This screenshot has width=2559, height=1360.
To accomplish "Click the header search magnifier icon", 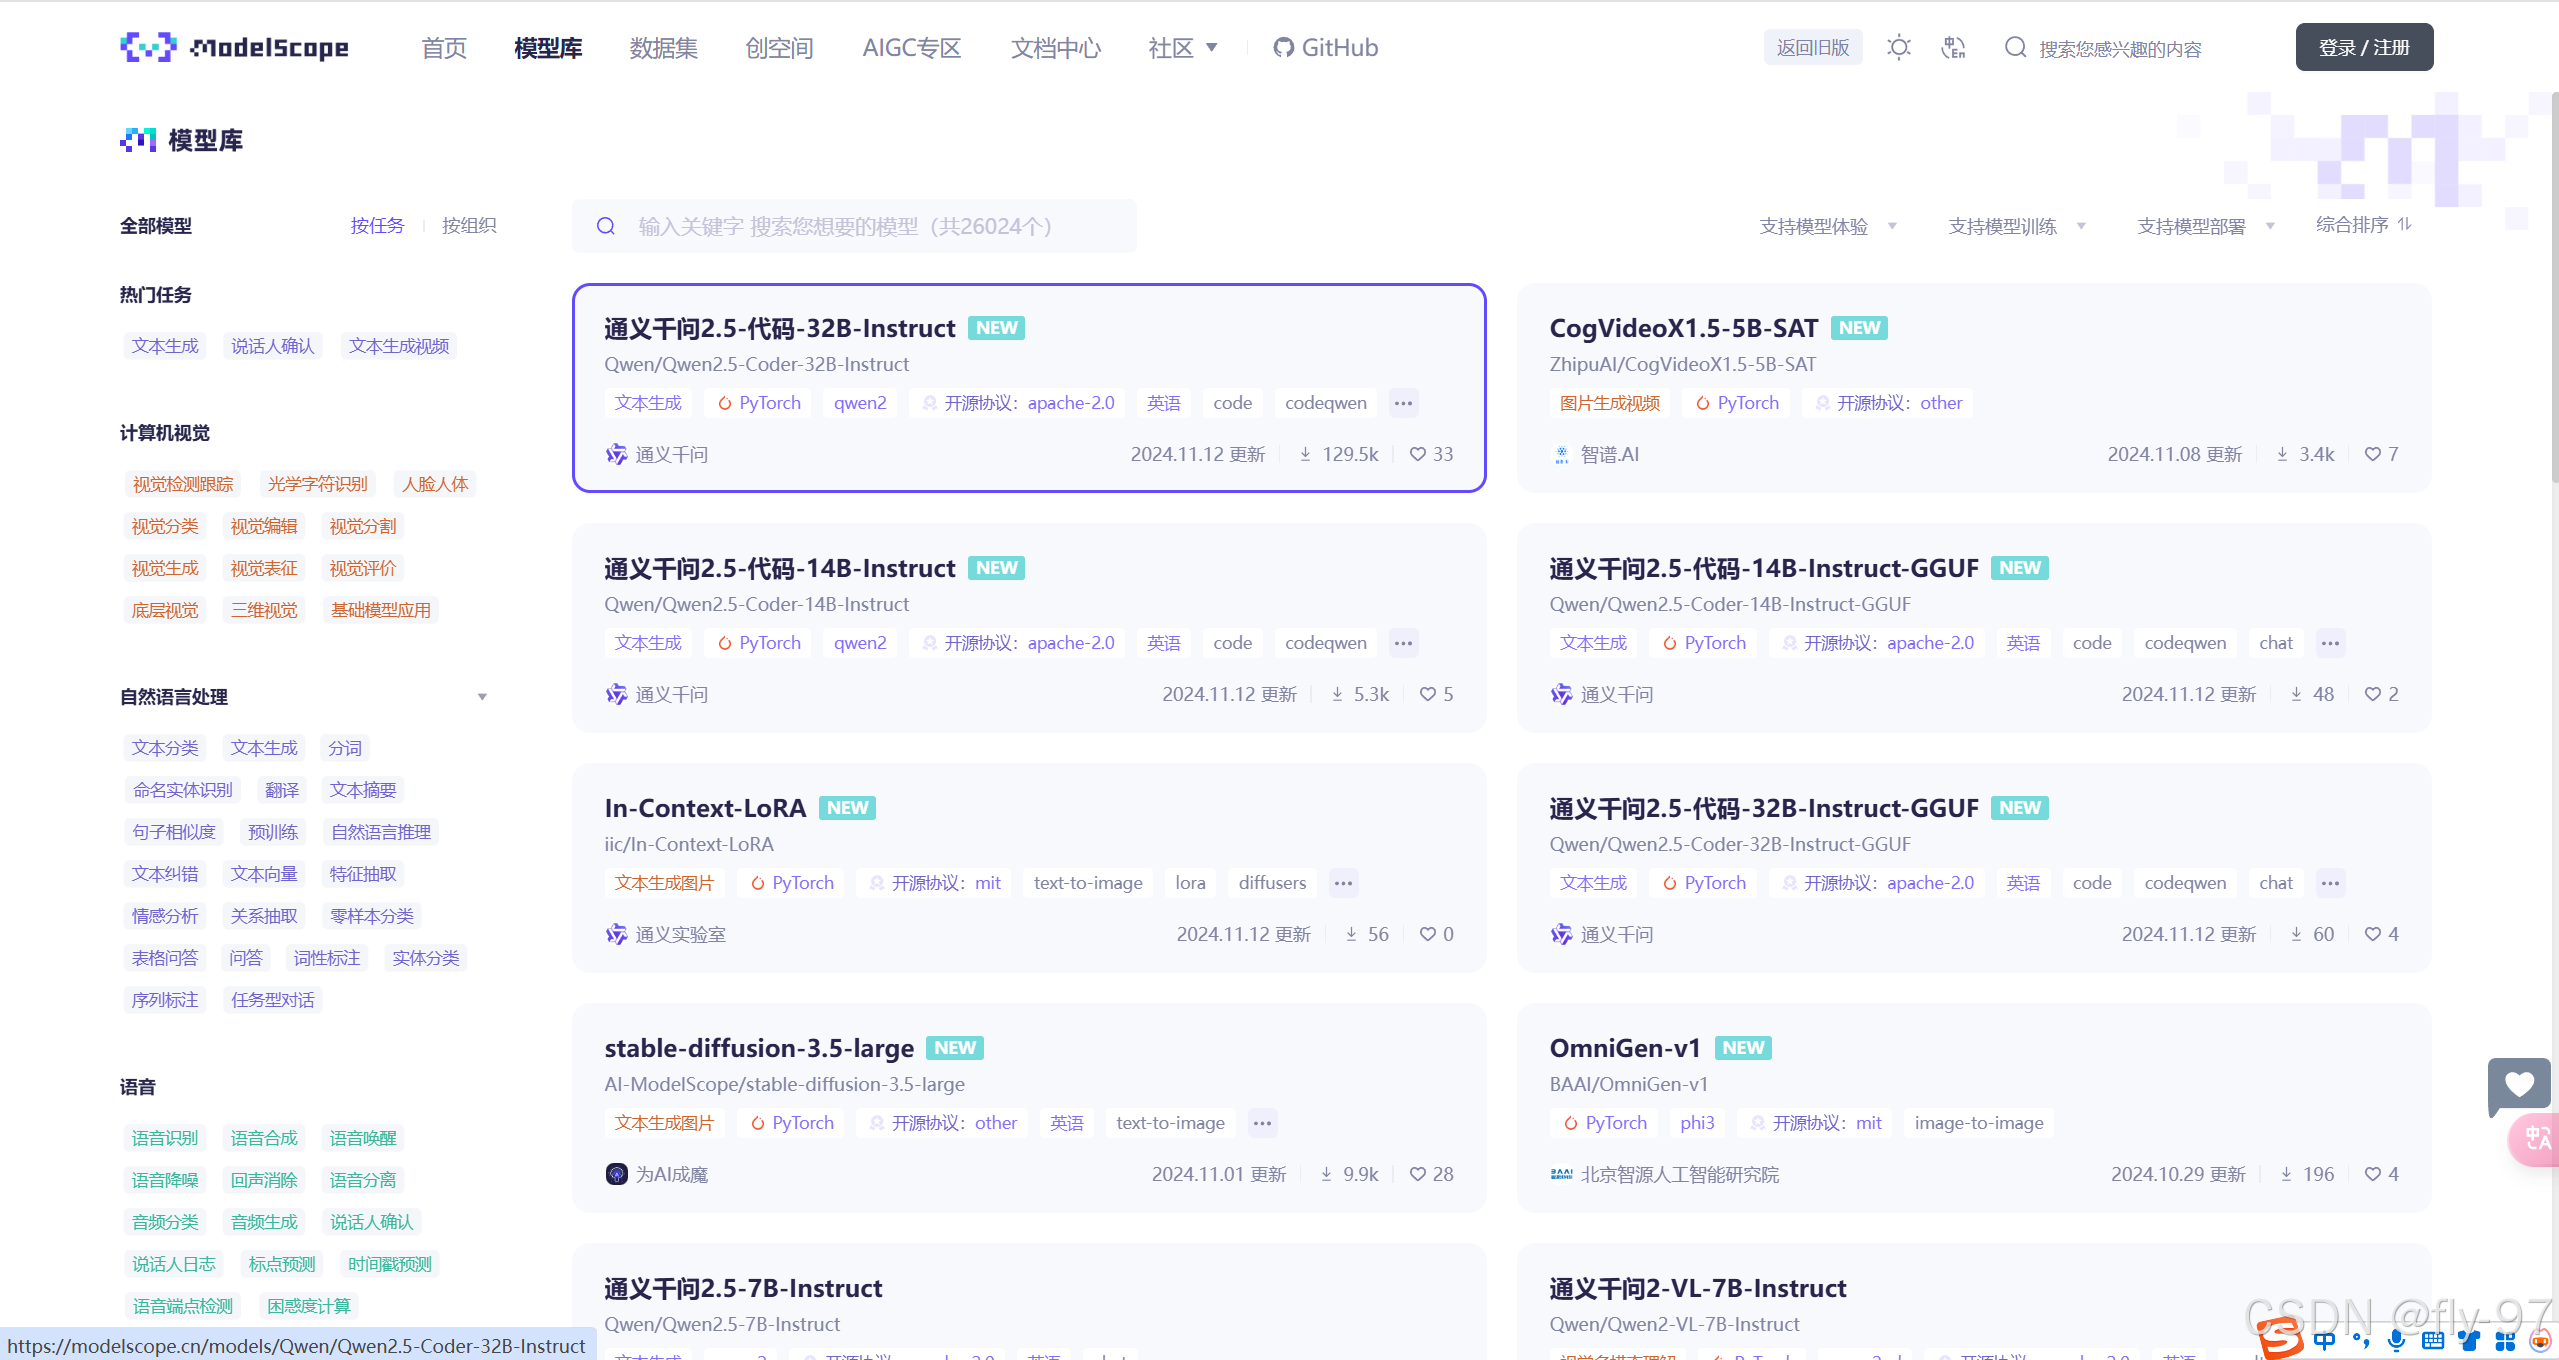I will (x=2015, y=47).
